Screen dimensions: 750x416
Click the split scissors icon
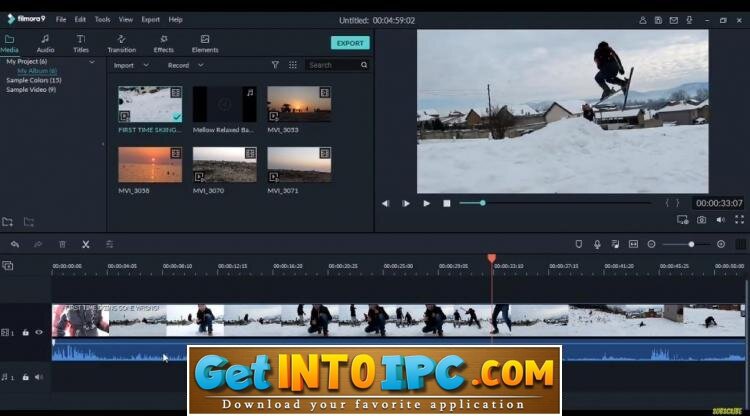click(86, 244)
